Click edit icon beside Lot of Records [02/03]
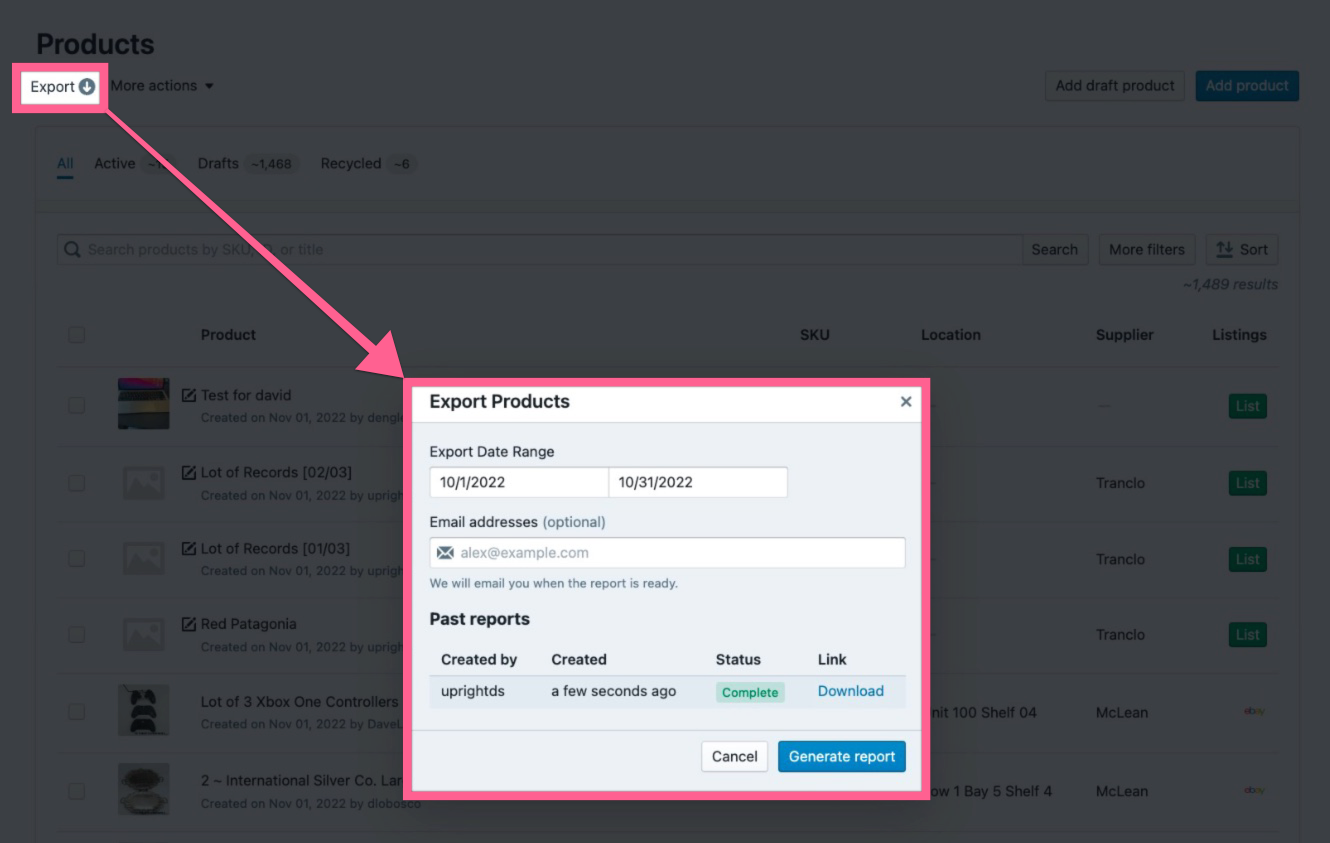This screenshot has width=1330, height=843. (x=189, y=472)
